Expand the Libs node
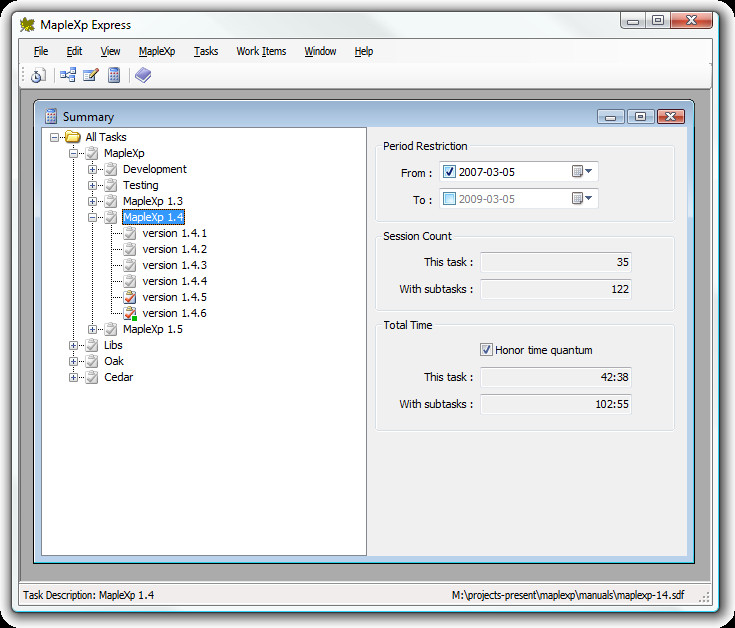This screenshot has width=735, height=628. [73, 345]
